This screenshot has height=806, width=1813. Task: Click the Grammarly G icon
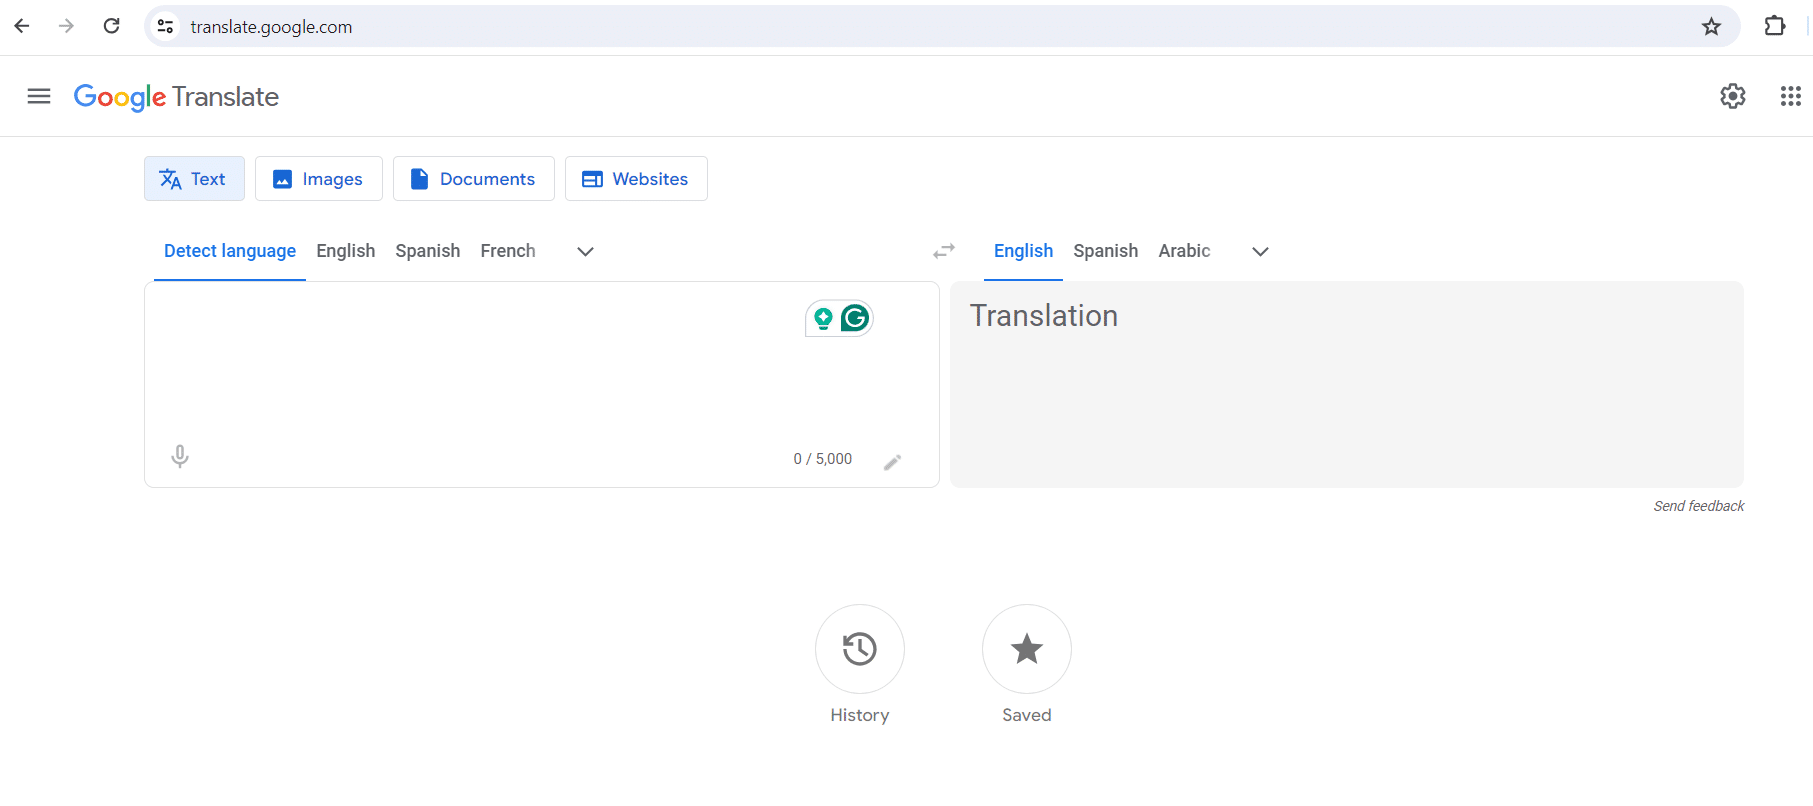pyautogui.click(x=856, y=318)
